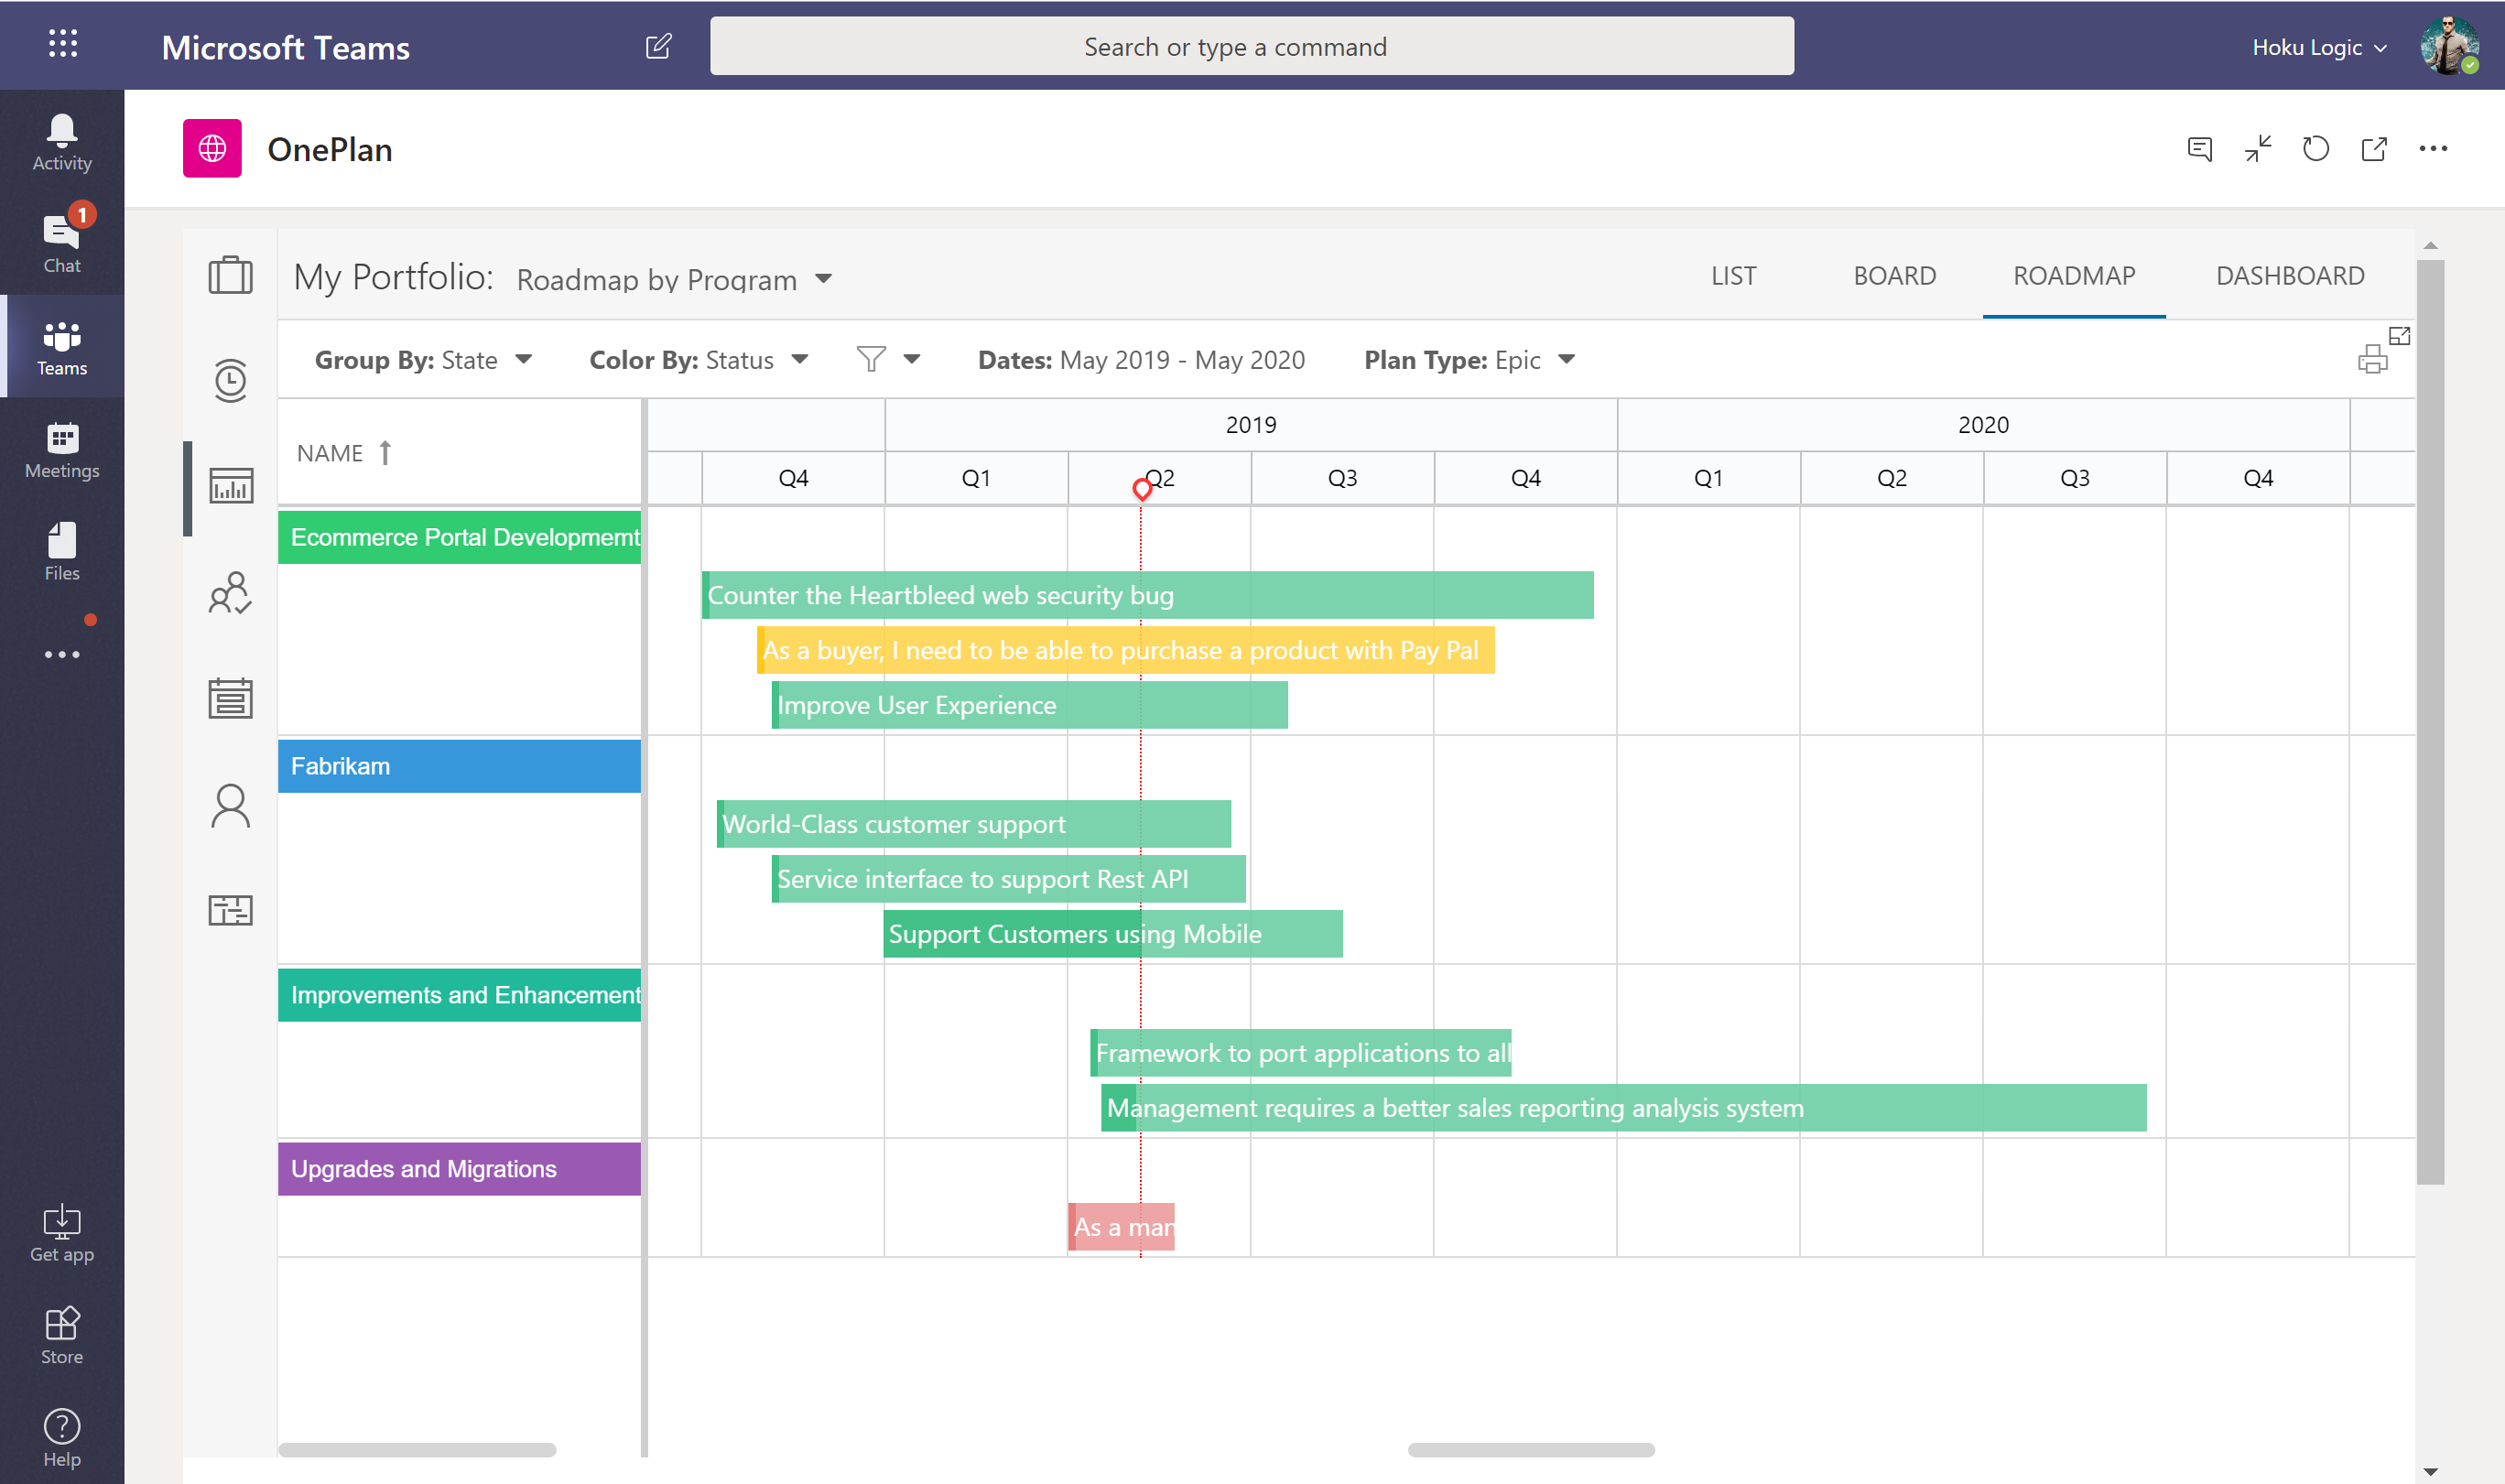Viewport: 2505px width, 1484px height.
Task: Click the pop-out open in browser icon
Action: [x=2374, y=149]
